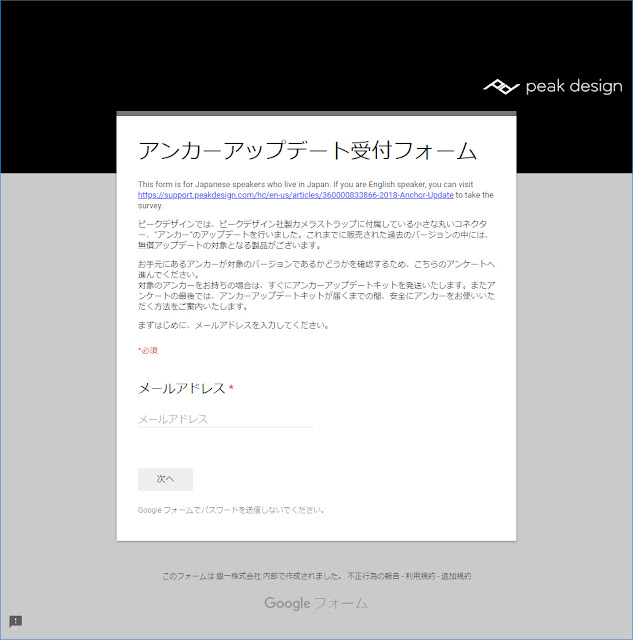633x640 pixels.
Task: Click the メールアドレス input field
Action: 226,419
